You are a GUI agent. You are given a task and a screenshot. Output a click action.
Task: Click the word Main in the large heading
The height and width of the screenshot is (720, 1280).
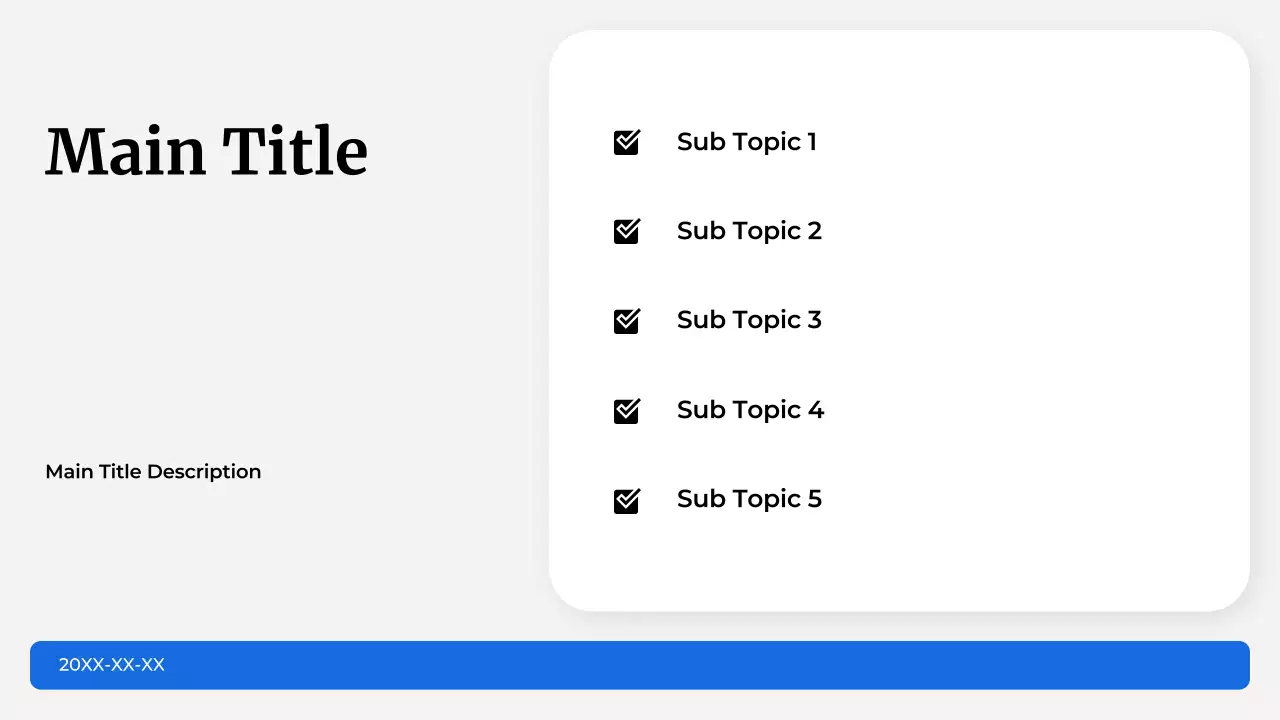click(x=125, y=152)
